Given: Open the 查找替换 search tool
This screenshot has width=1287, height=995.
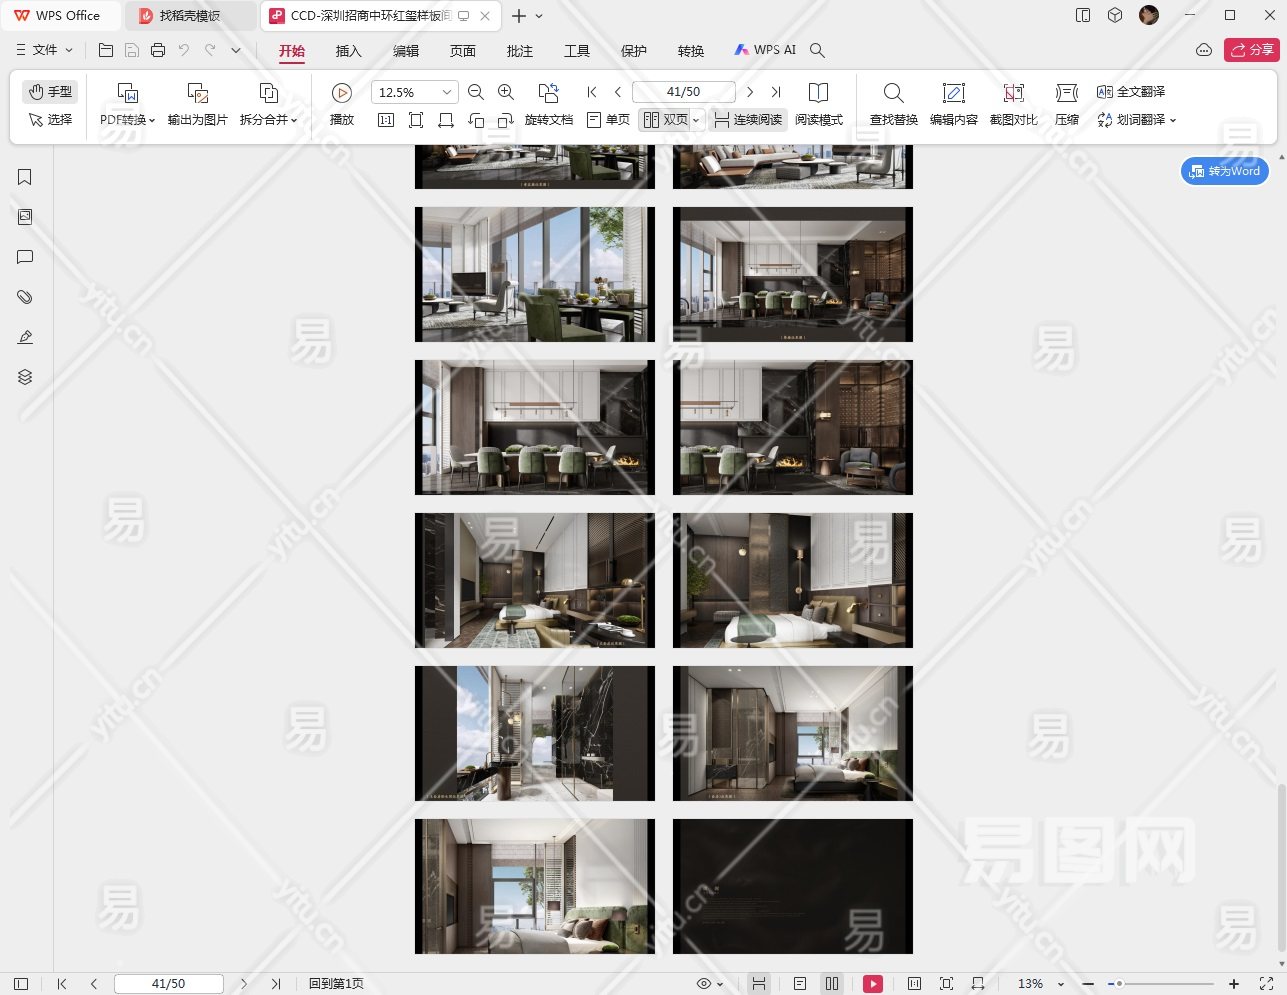Looking at the screenshot, I should 893,93.
